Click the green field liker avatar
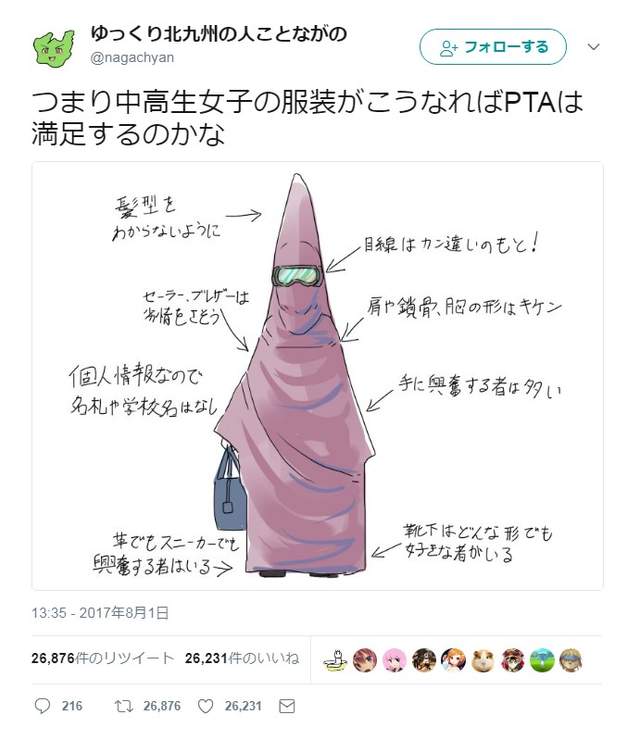 click(x=542, y=660)
